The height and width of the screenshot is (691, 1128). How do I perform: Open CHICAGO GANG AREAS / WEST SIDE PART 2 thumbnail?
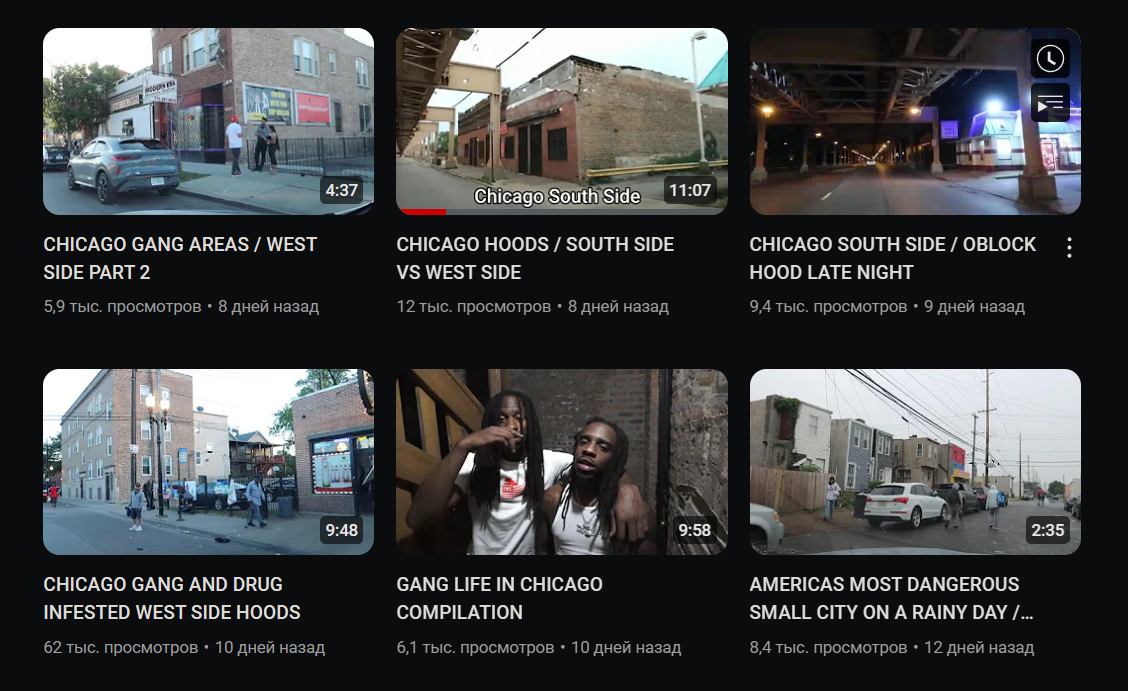pyautogui.click(x=208, y=121)
